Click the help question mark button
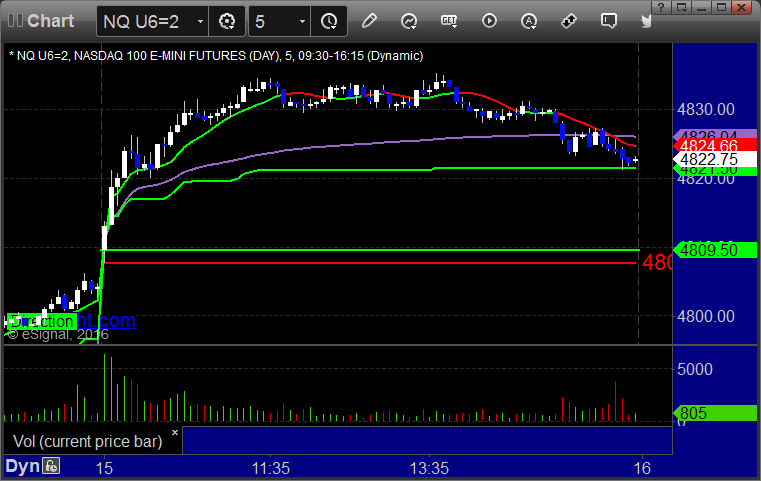 661,7
